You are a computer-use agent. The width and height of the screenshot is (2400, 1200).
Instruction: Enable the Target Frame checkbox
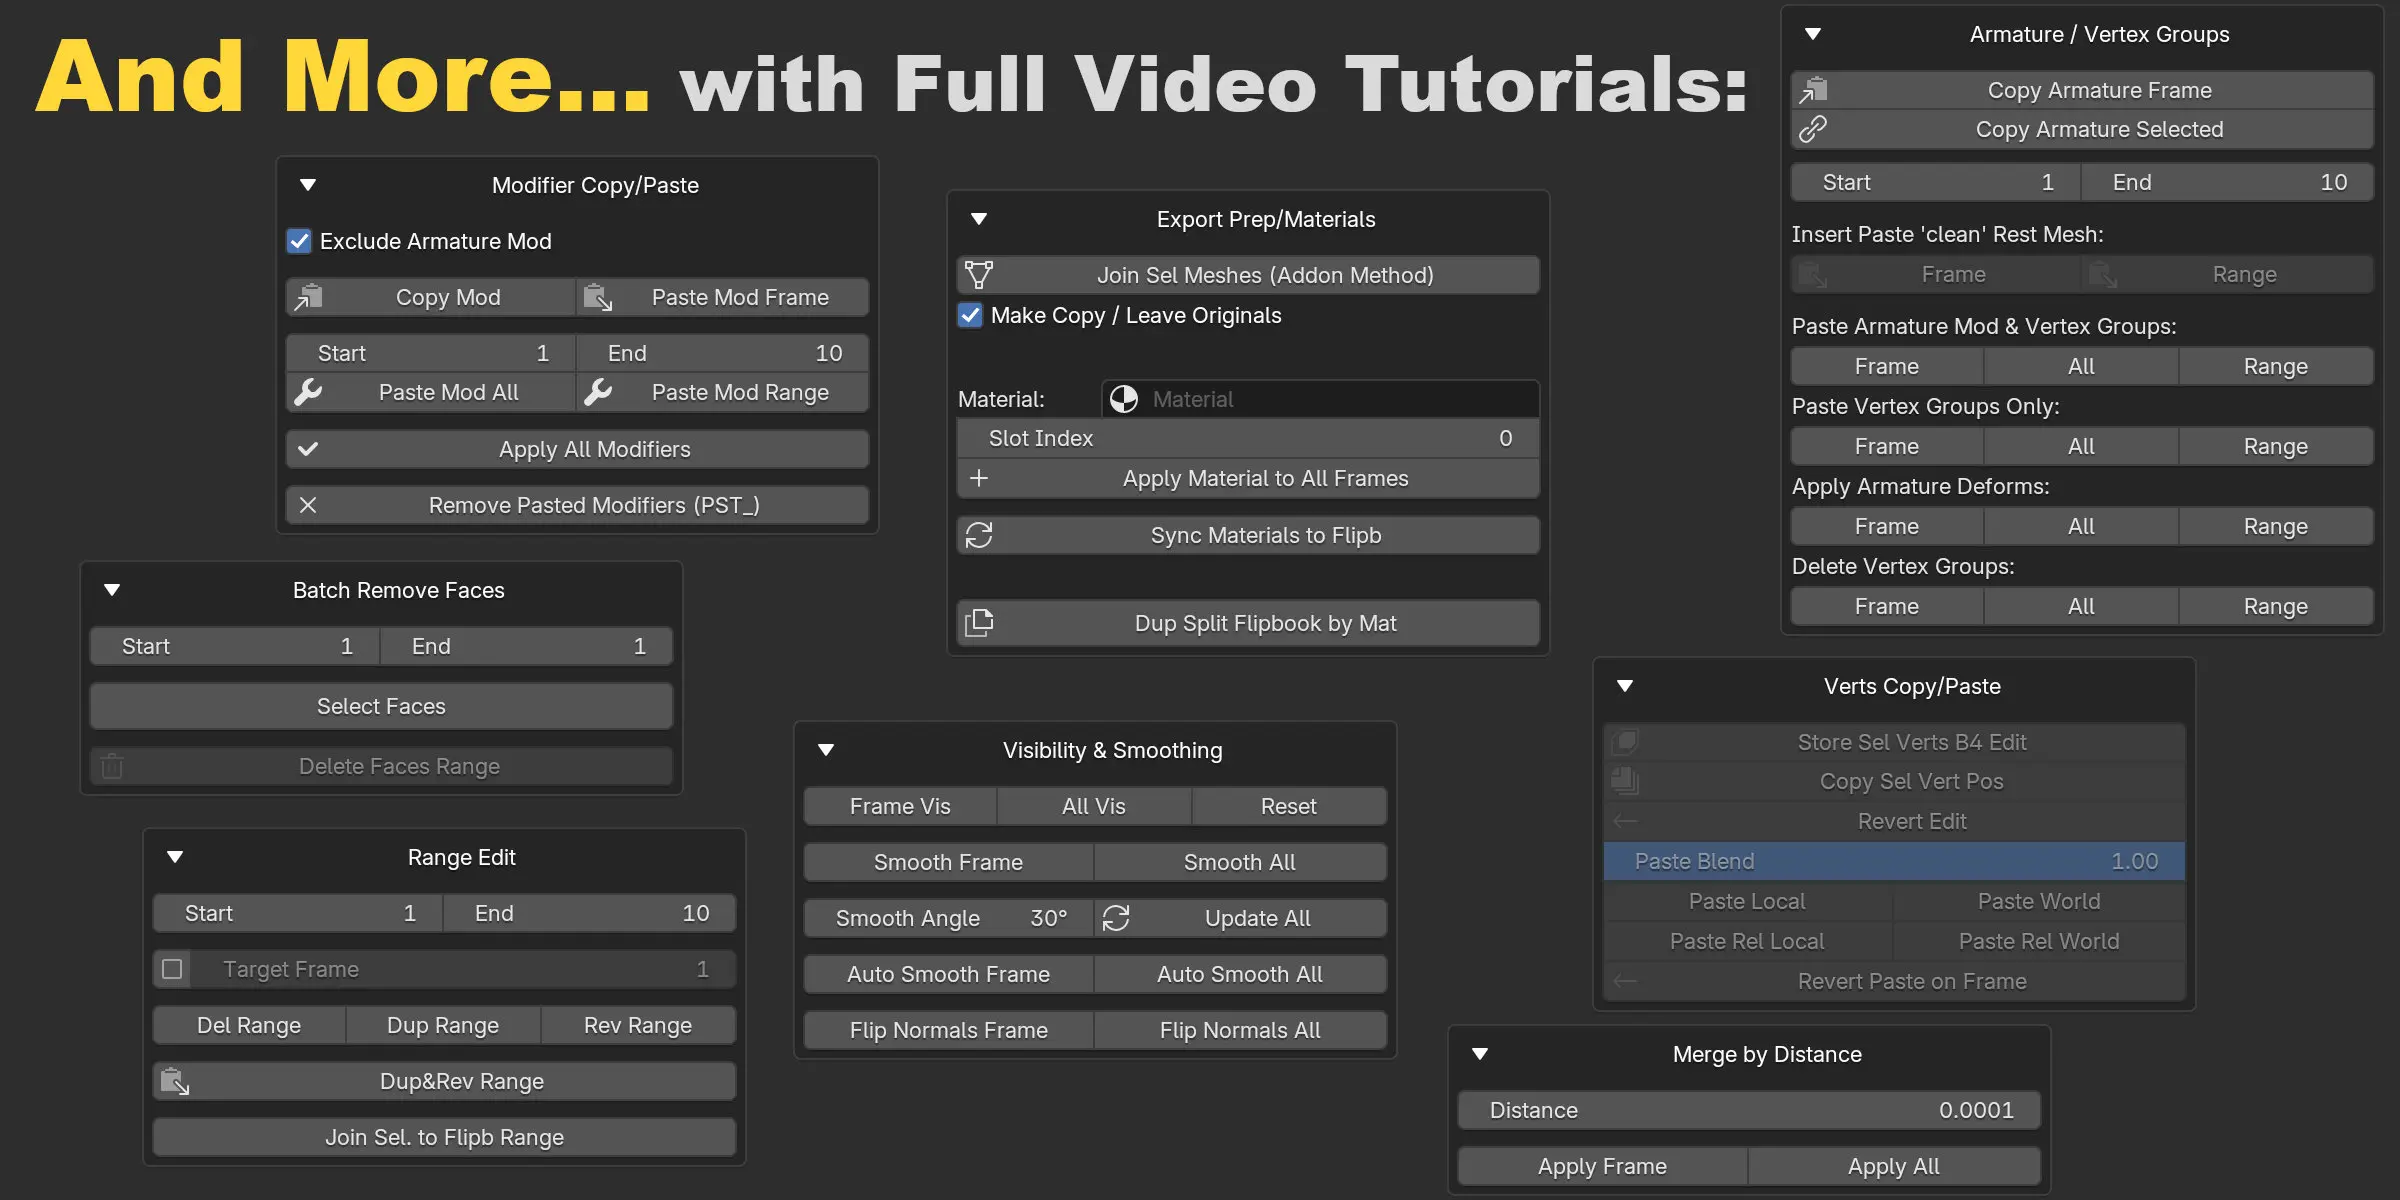coord(172,969)
